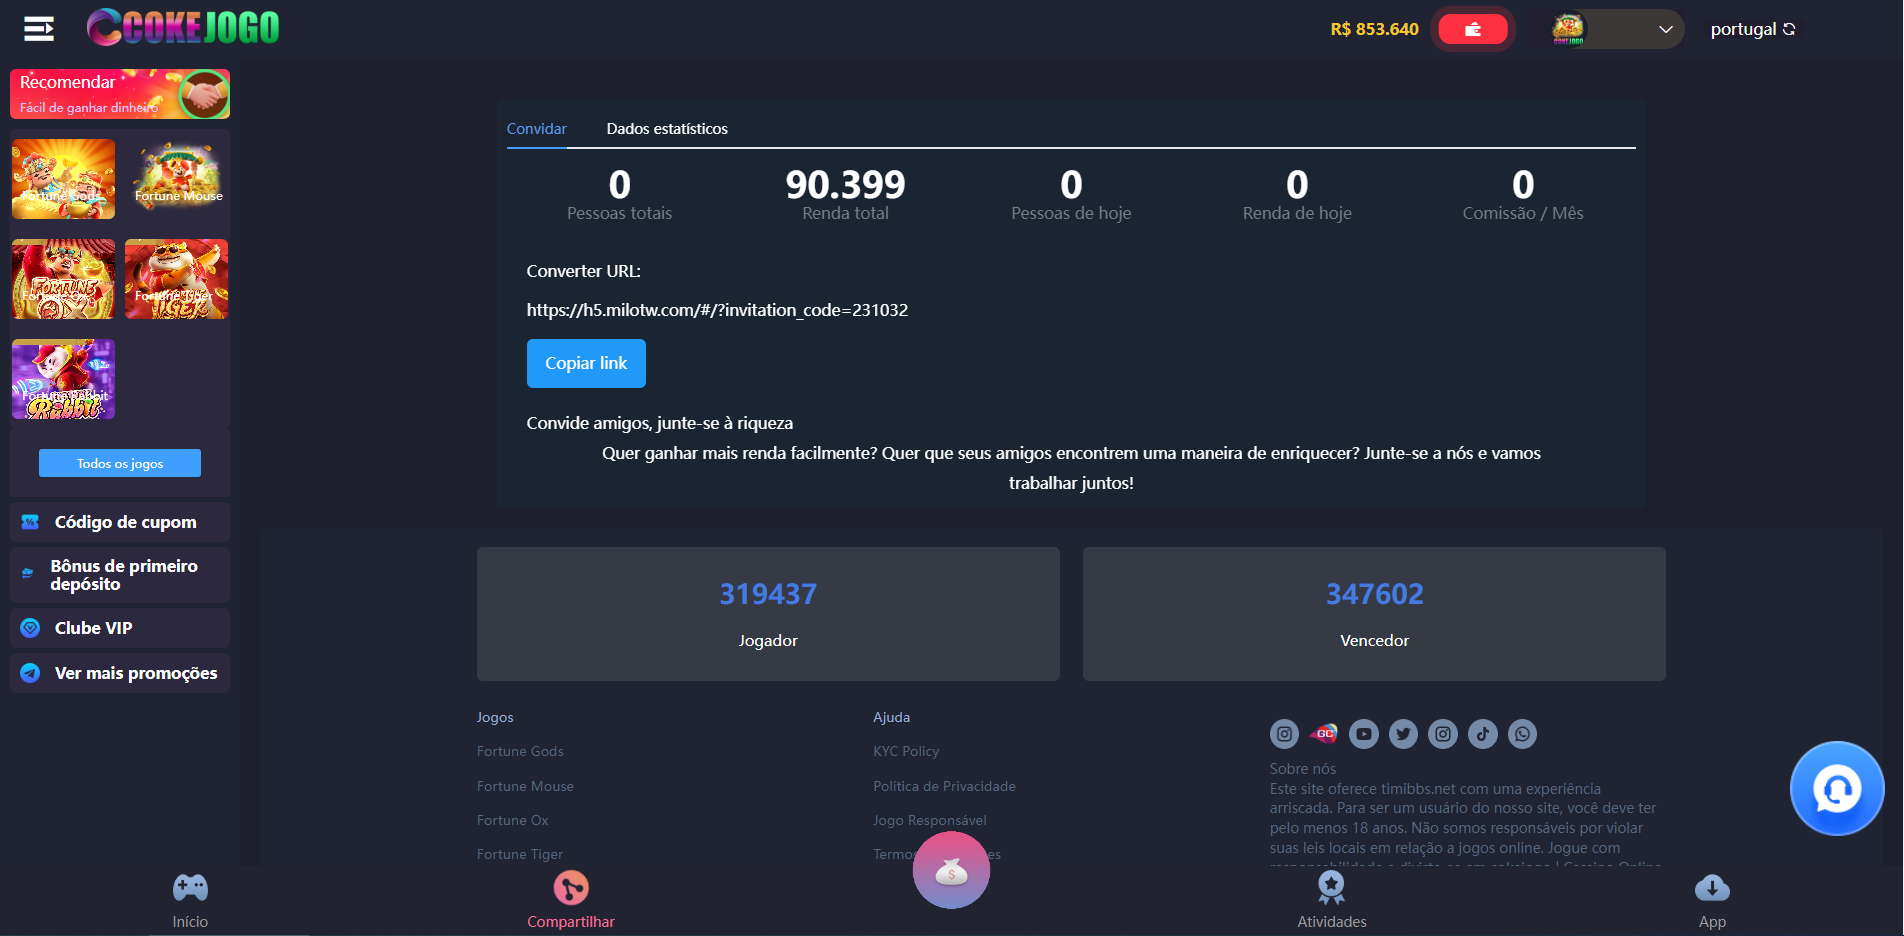Click the red wallet deposit button
This screenshot has width=1904, height=936.
[x=1472, y=29]
